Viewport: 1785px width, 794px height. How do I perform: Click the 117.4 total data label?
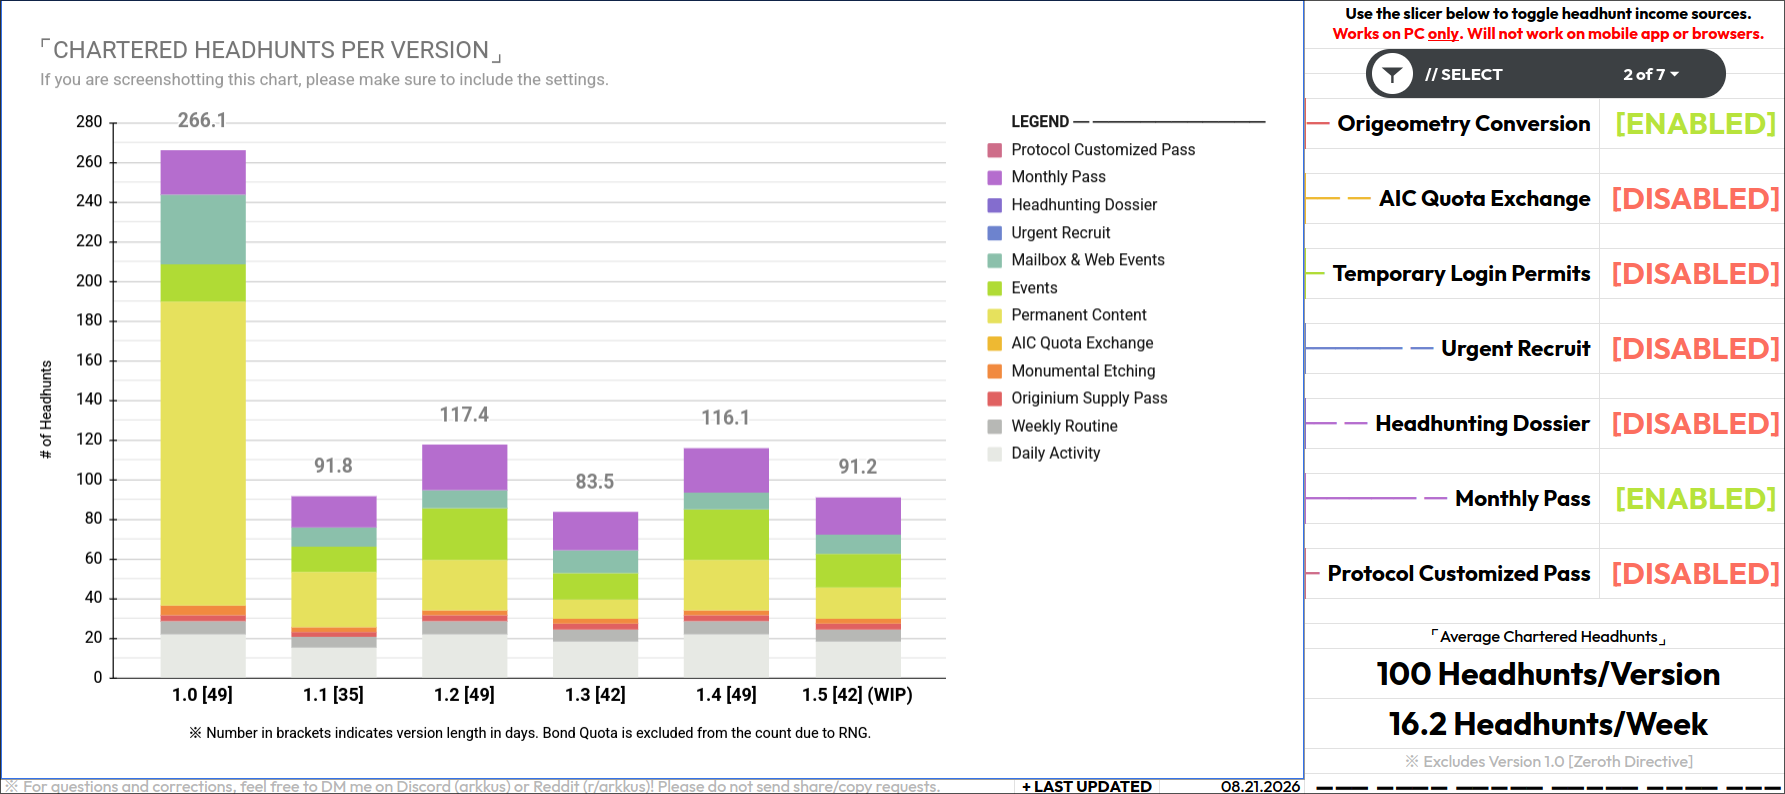point(464,414)
